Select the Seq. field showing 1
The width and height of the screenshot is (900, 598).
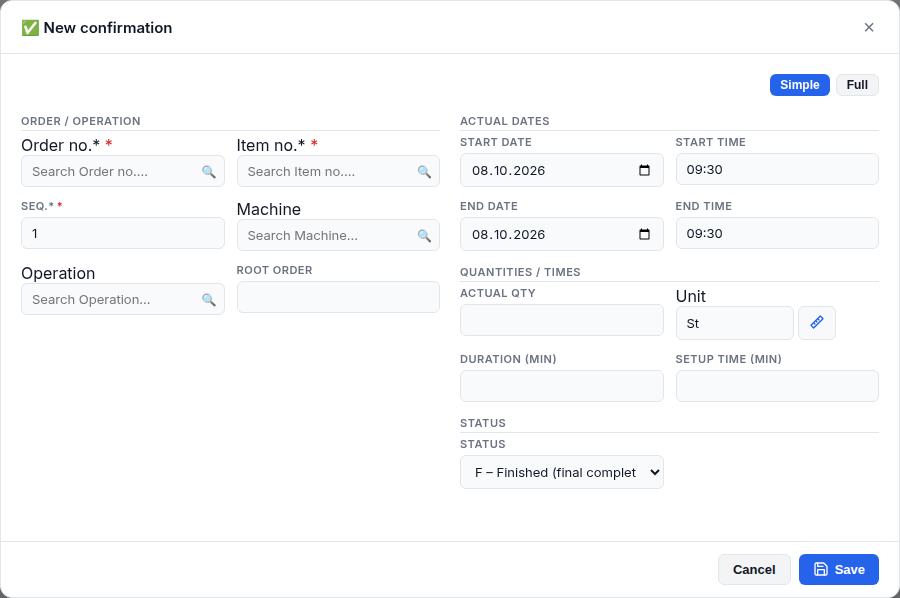tap(123, 233)
